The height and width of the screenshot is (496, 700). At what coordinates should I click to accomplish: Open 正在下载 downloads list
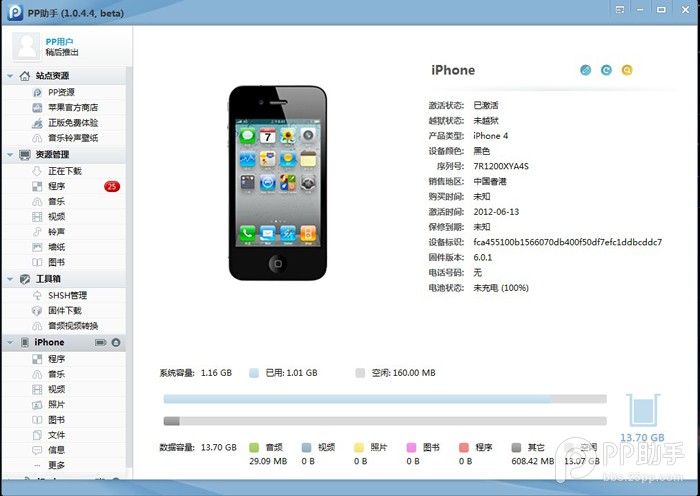(x=63, y=171)
